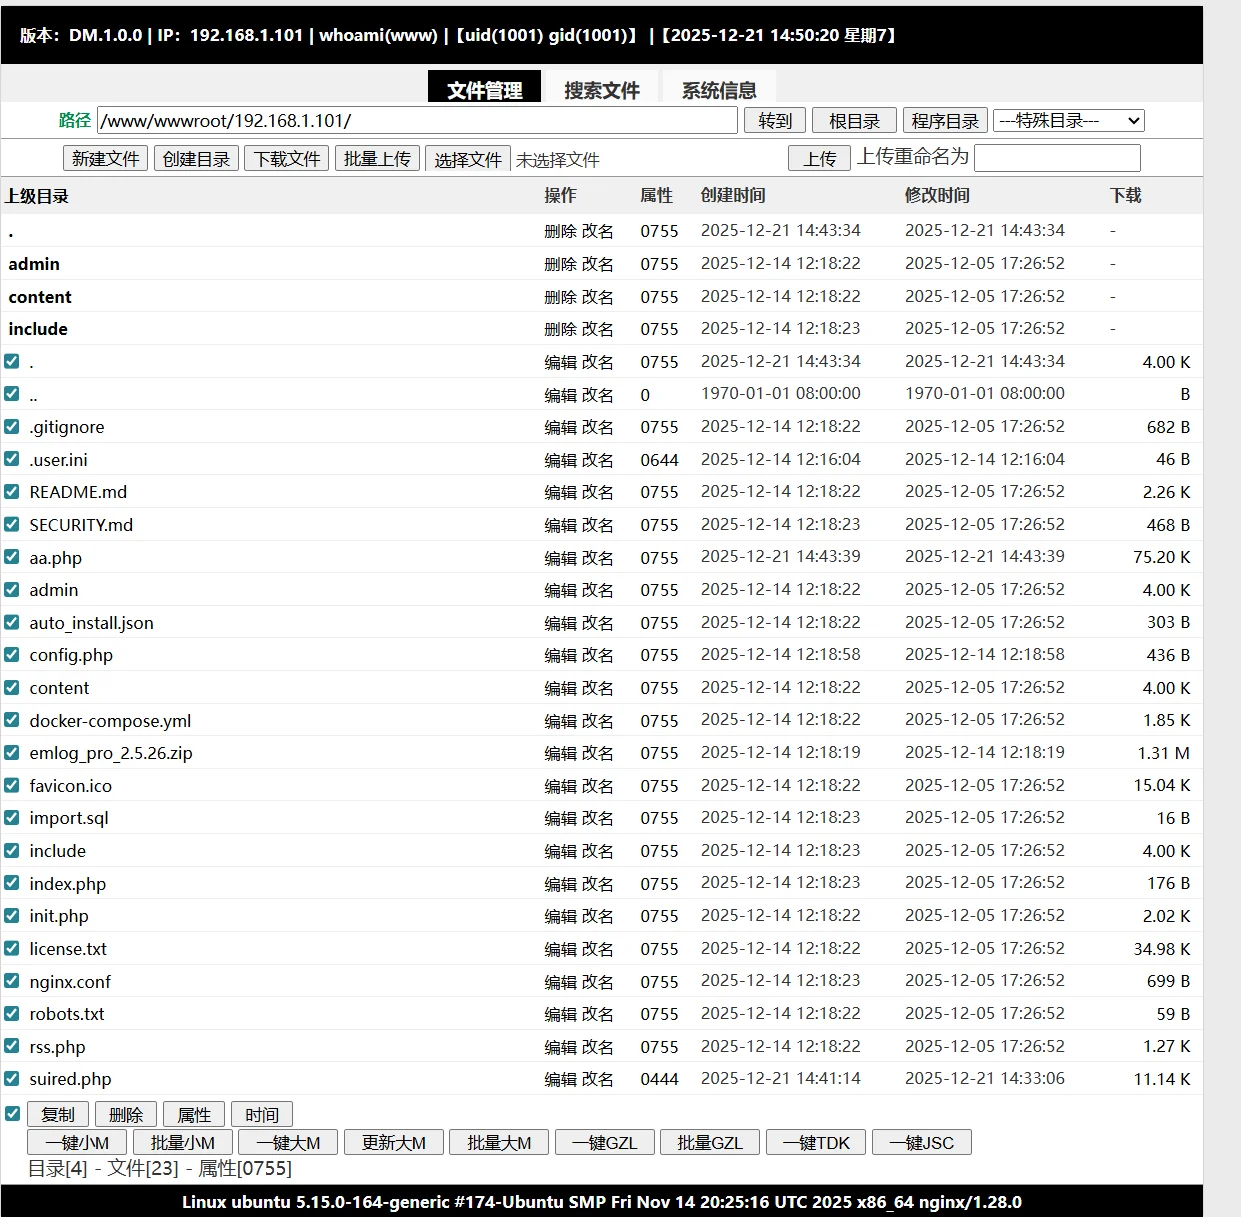1241x1217 pixels.
Task: Click the 根目录 button
Action: tap(853, 121)
